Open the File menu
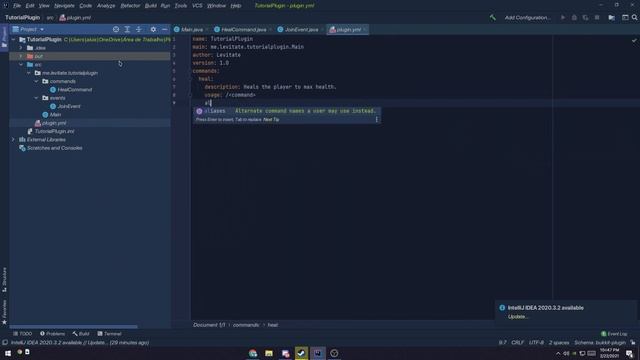The image size is (640, 360). click(17, 6)
